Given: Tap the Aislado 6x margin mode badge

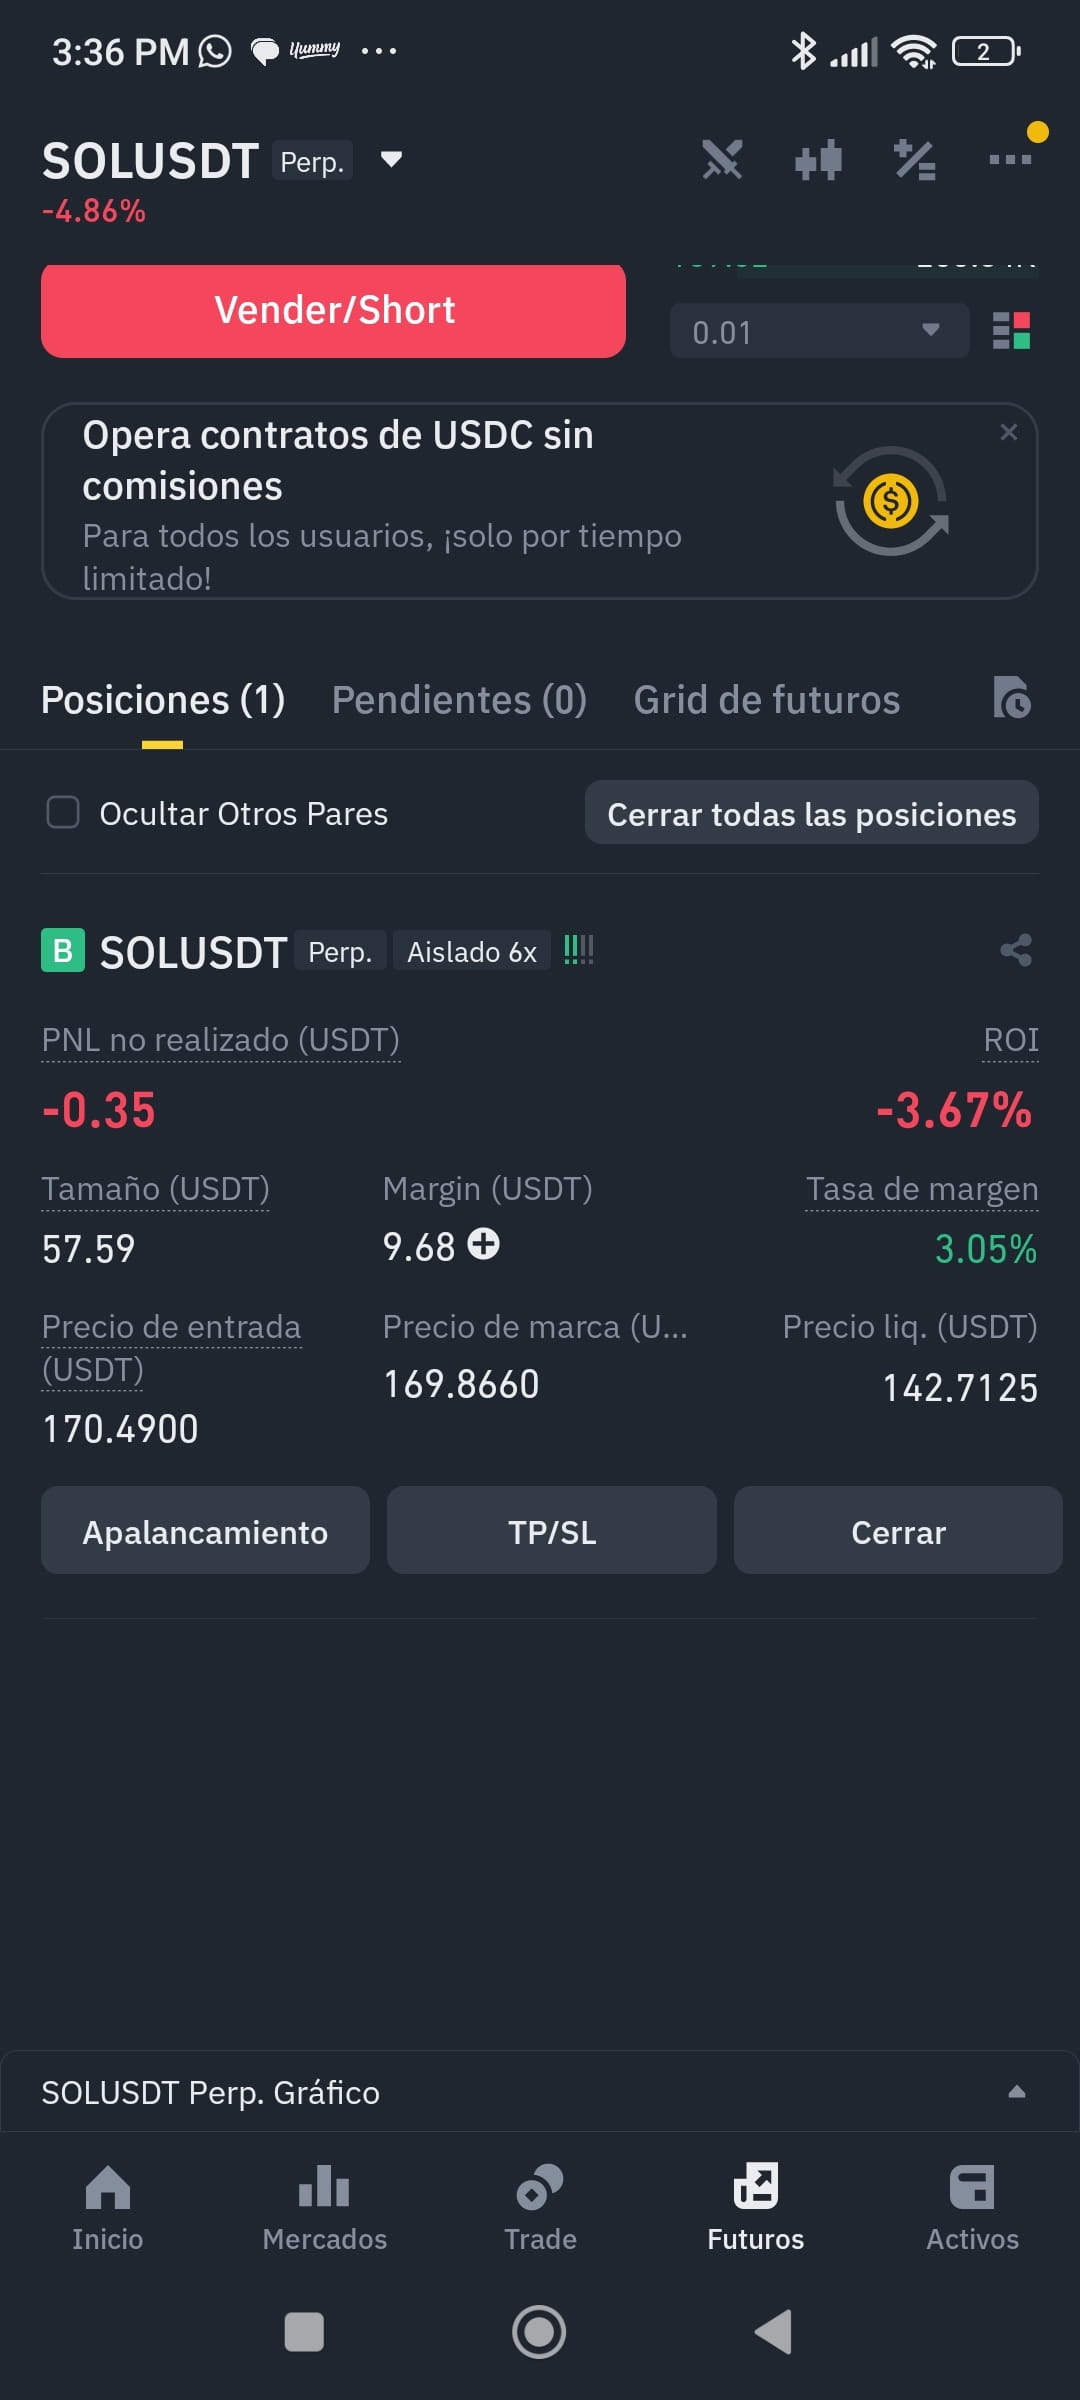Looking at the screenshot, I should tap(472, 952).
